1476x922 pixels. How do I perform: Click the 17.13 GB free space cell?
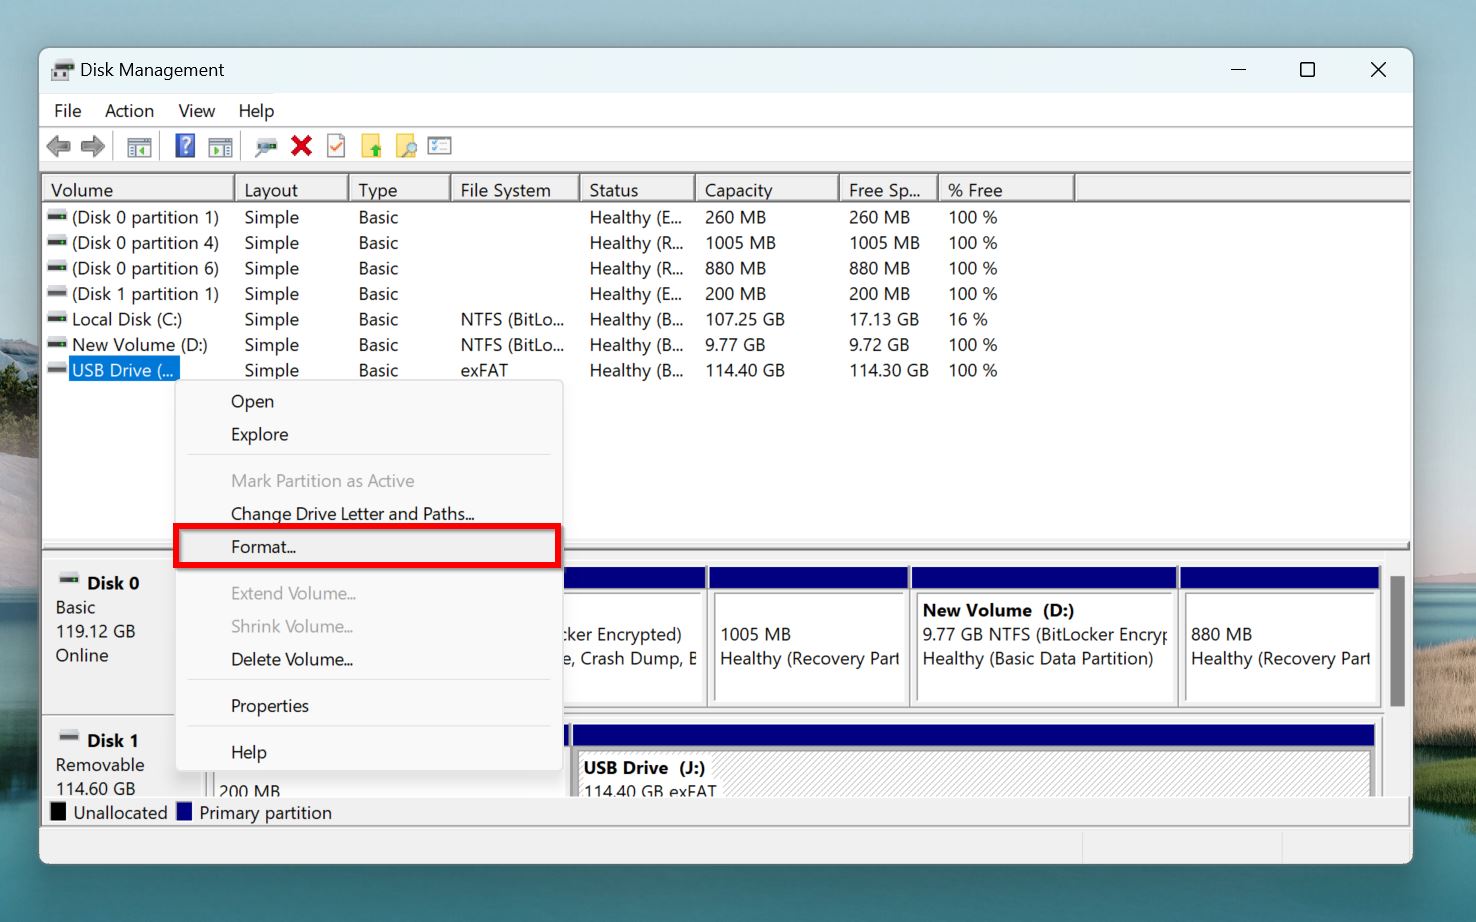coord(884,319)
